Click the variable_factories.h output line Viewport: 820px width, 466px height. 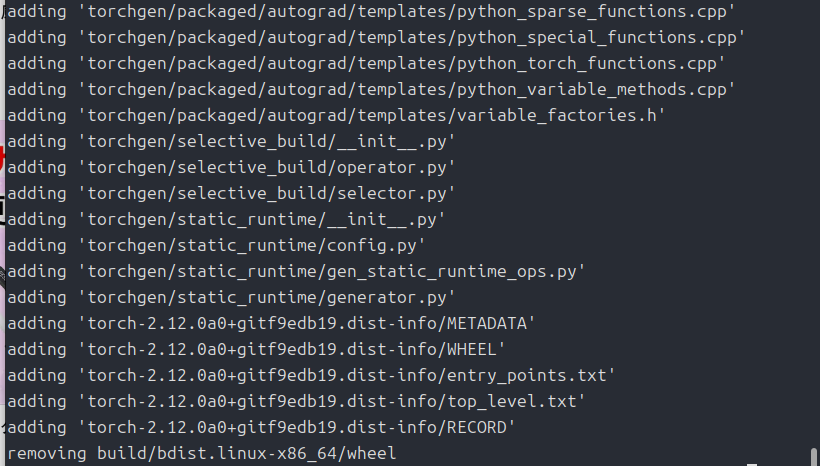[x=336, y=115]
